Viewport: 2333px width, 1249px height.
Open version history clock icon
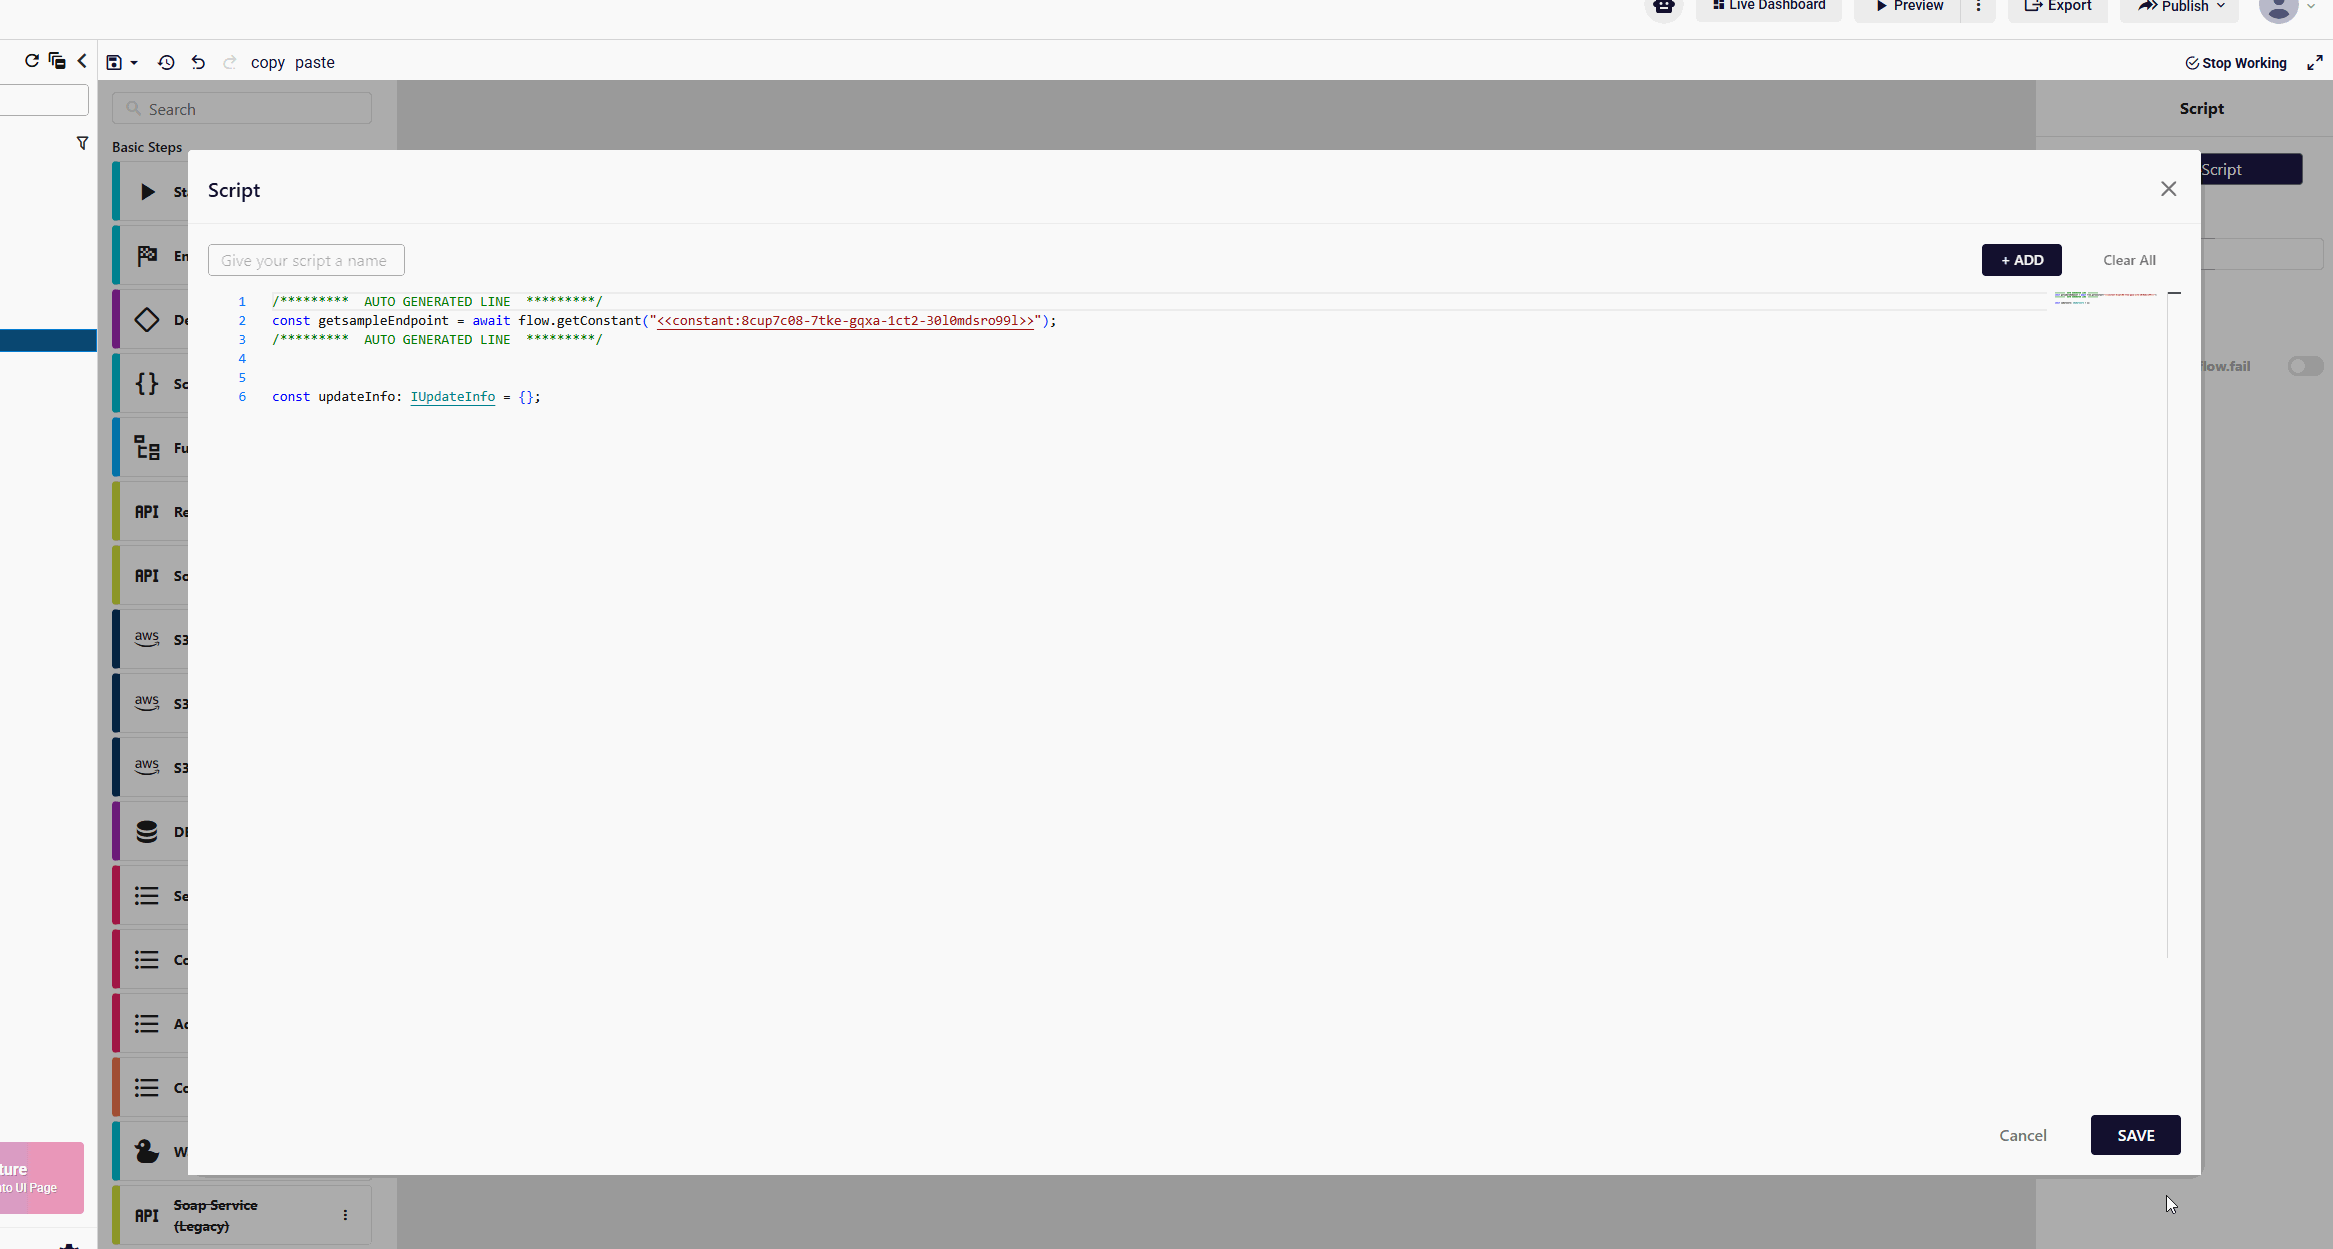tap(166, 62)
